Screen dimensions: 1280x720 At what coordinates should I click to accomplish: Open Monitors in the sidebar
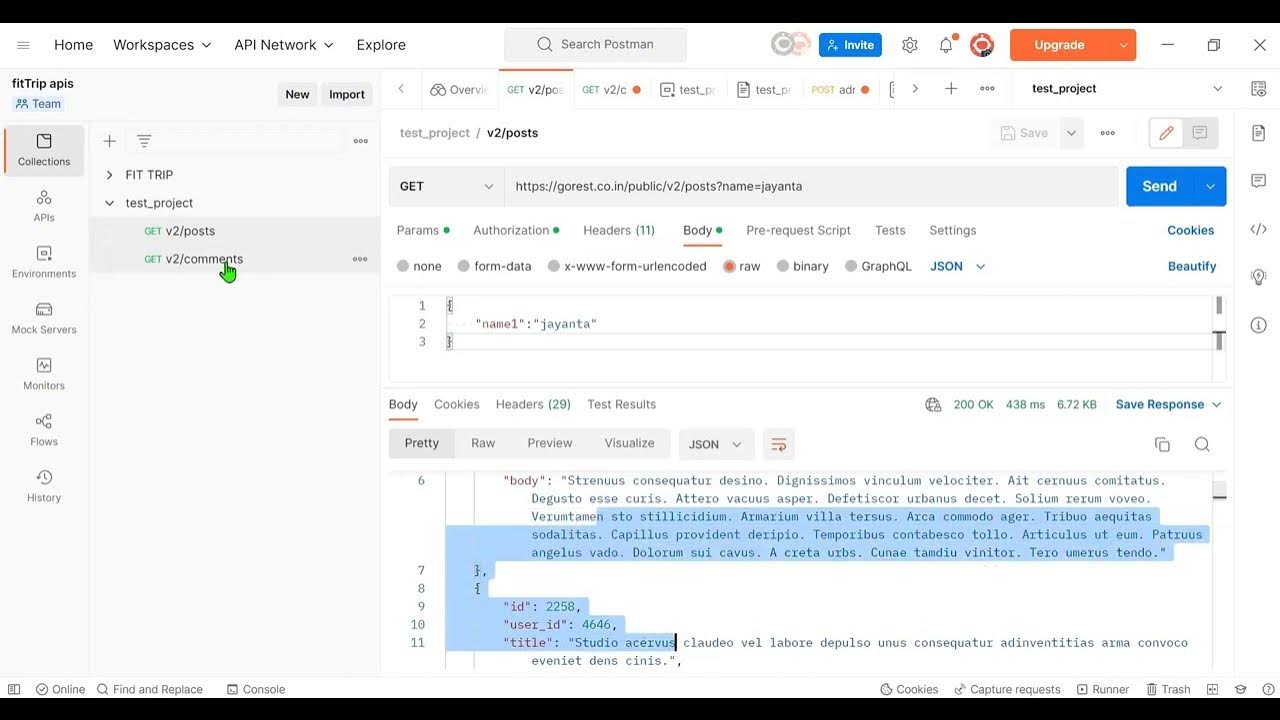44,374
